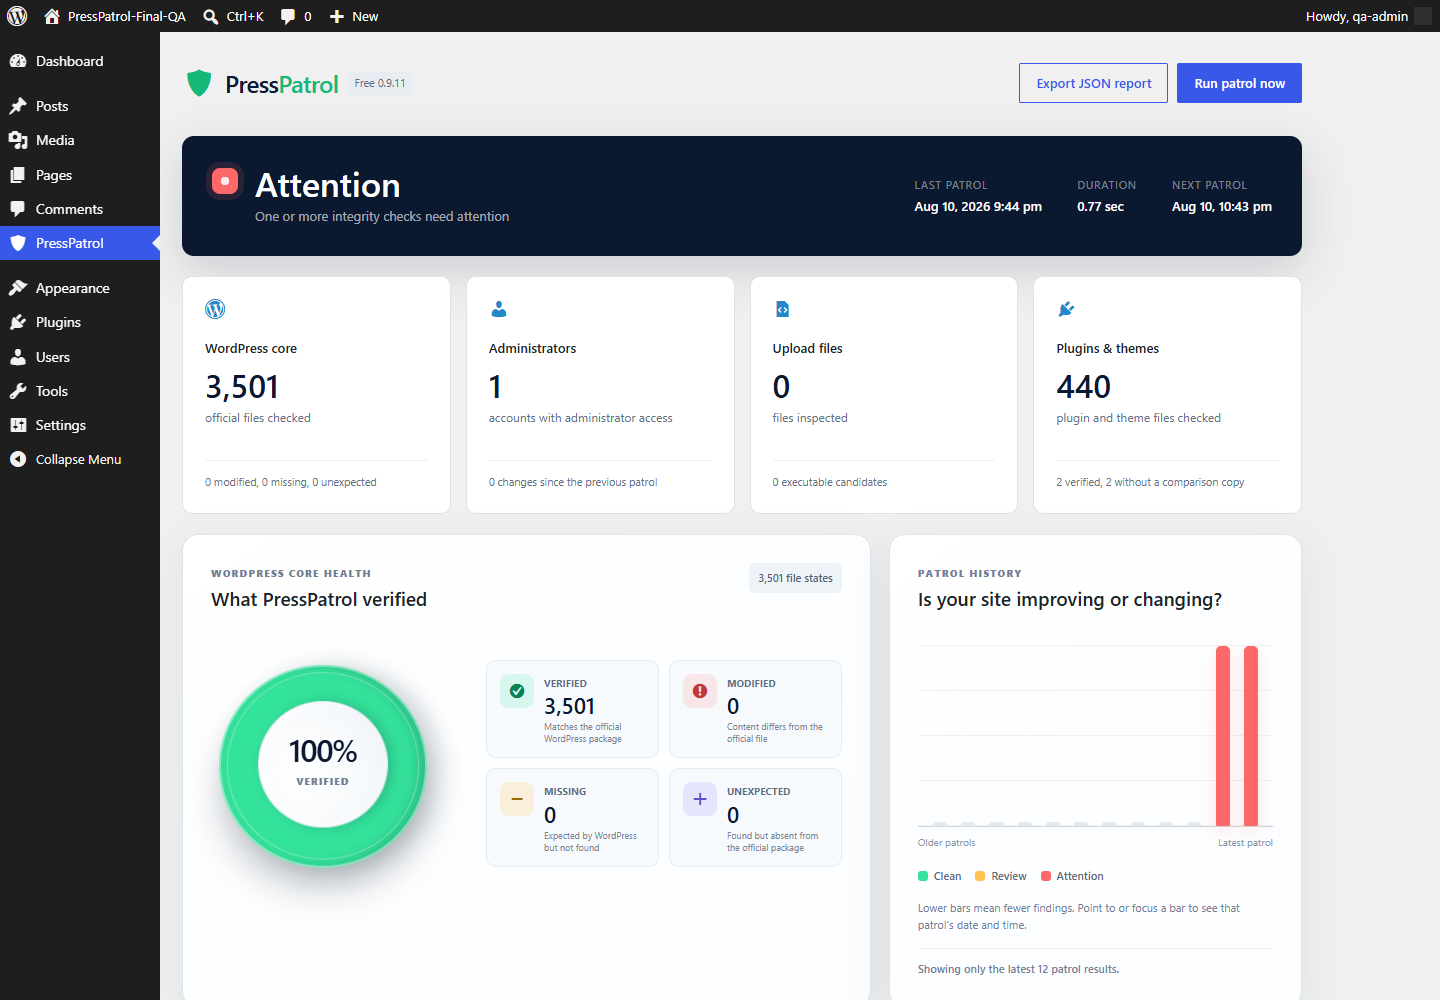Click the 440 plugin and theme count

(x=1084, y=387)
